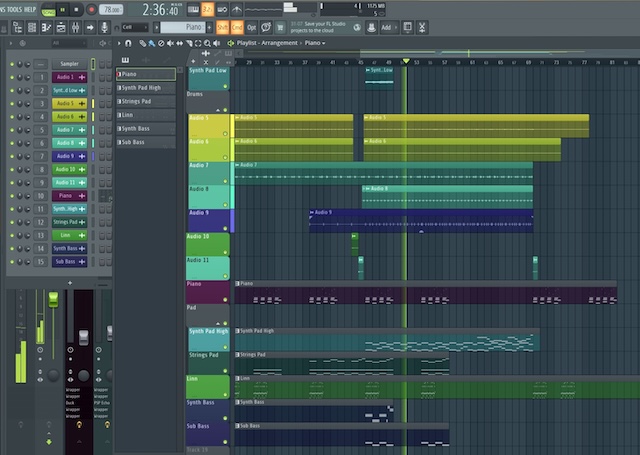Open Playlist options play-arrow menu

point(119,43)
